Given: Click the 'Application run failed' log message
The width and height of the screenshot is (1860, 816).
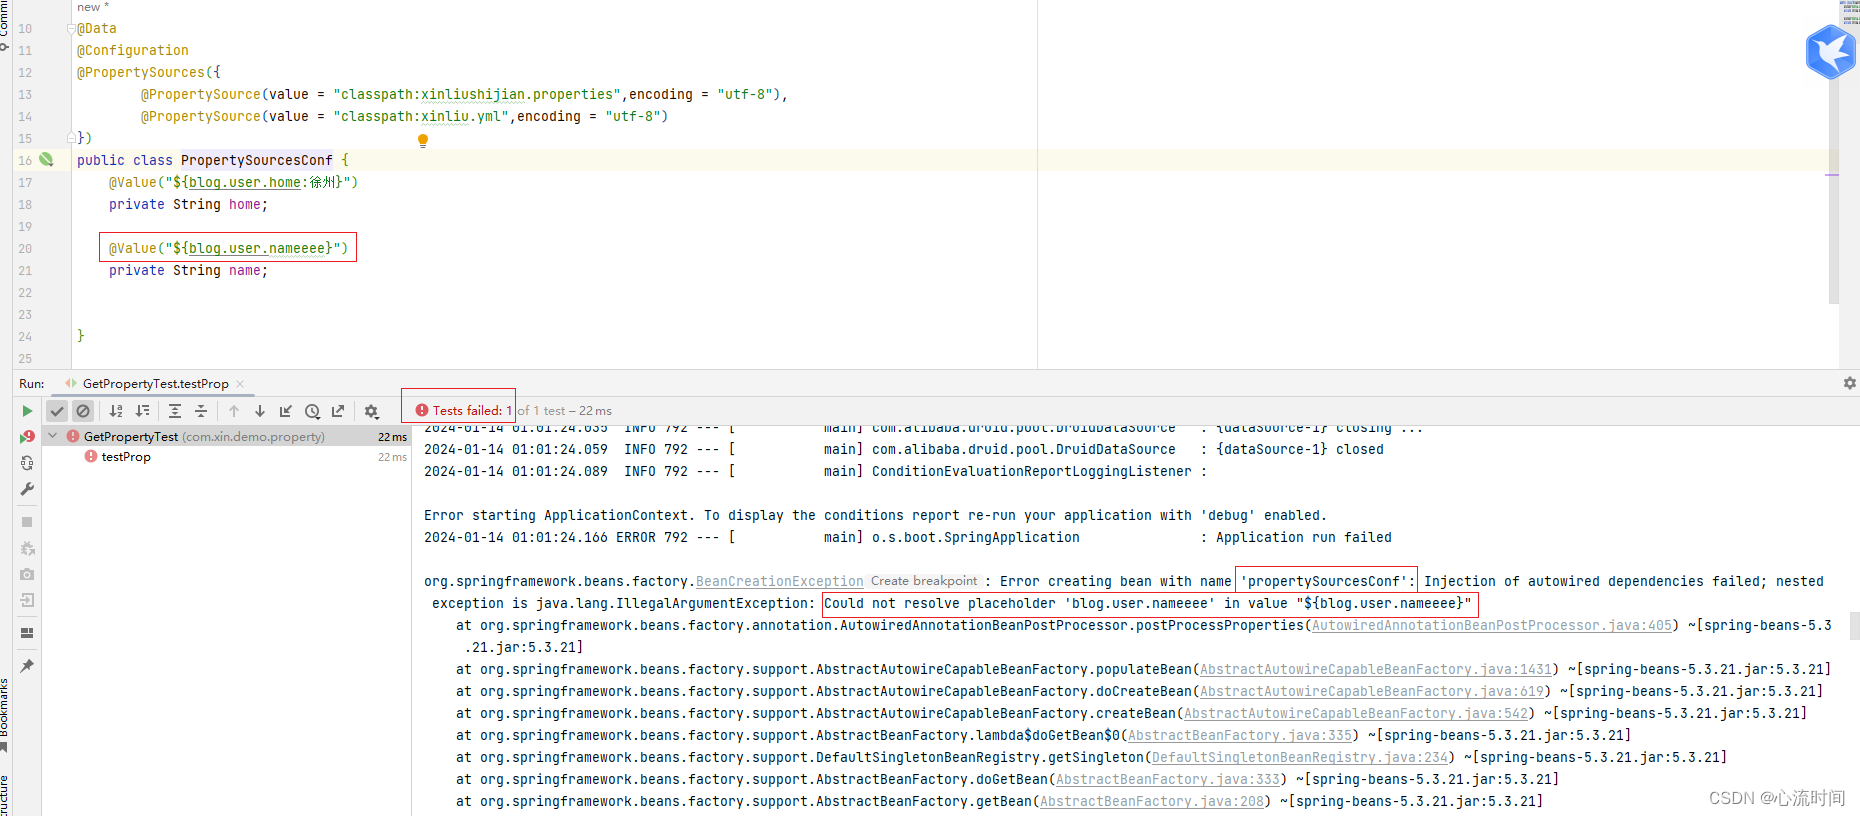Looking at the screenshot, I should tap(1304, 537).
